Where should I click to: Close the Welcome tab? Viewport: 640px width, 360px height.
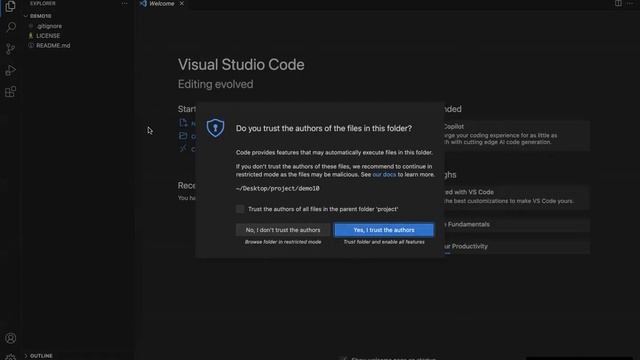pos(182,4)
